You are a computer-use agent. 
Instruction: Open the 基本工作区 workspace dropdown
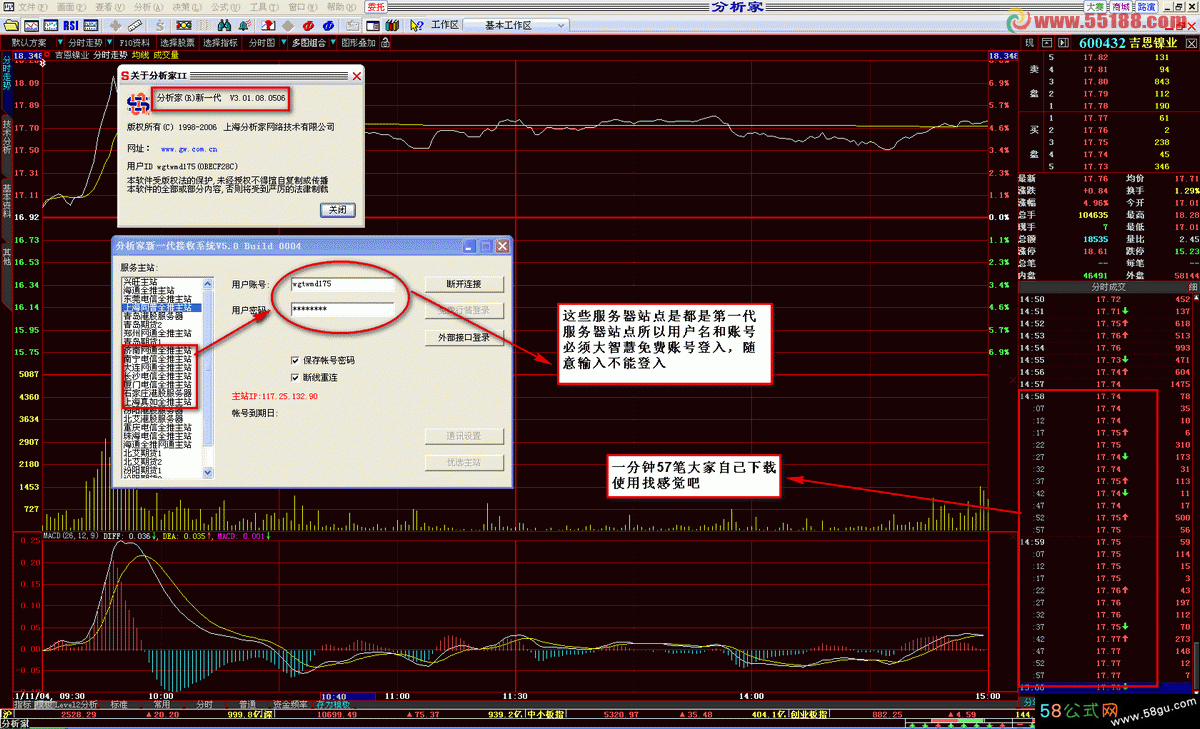click(x=515, y=24)
